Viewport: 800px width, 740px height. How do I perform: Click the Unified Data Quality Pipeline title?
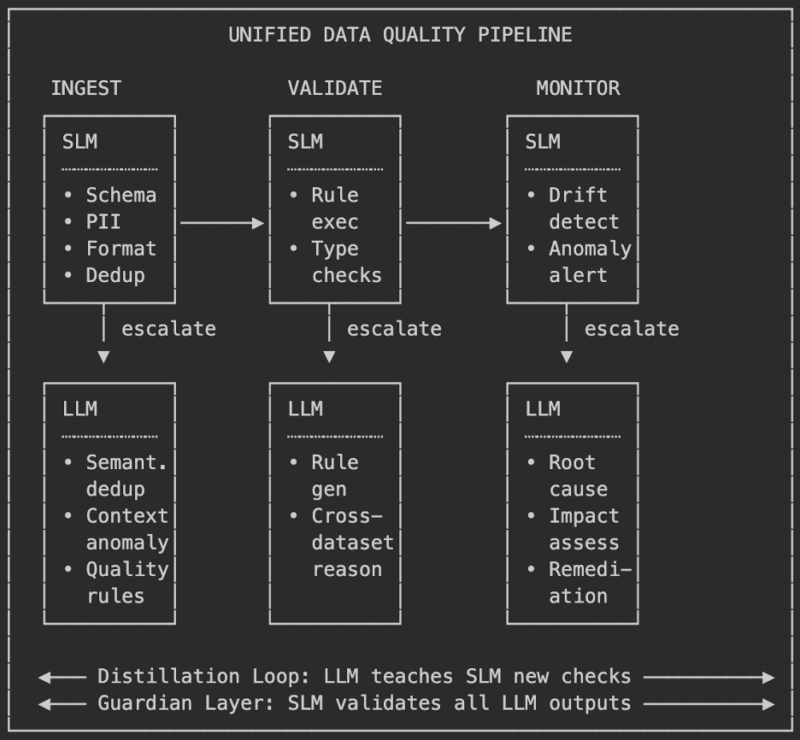[400, 35]
